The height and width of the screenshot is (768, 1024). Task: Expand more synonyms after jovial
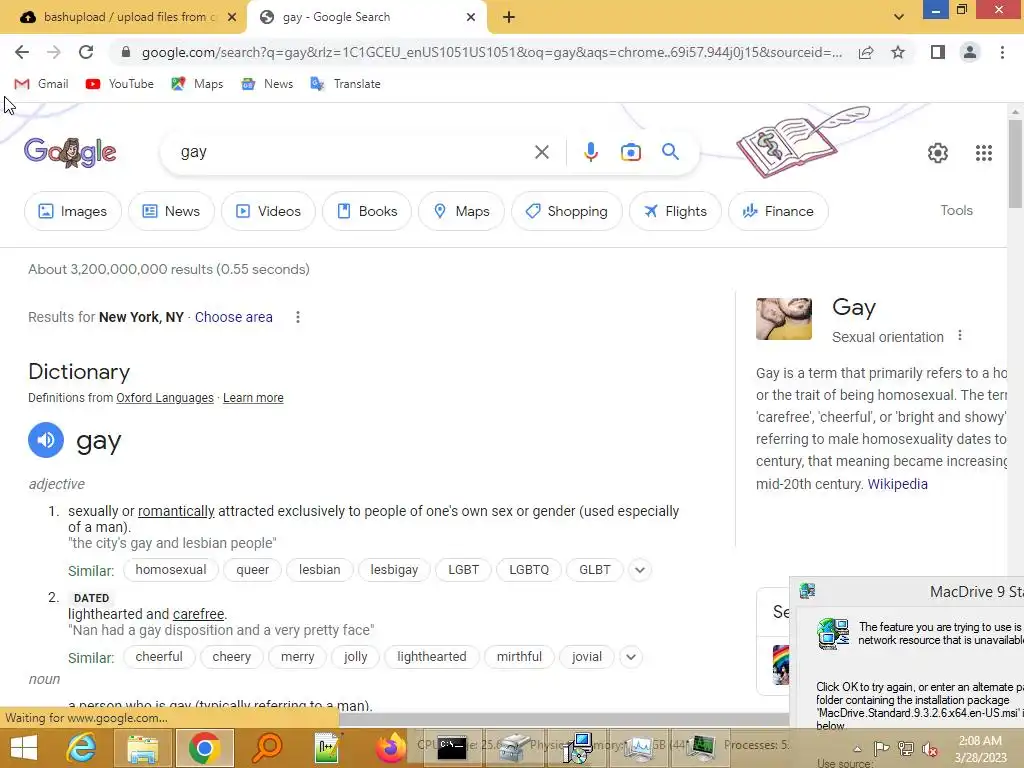pyautogui.click(x=631, y=657)
